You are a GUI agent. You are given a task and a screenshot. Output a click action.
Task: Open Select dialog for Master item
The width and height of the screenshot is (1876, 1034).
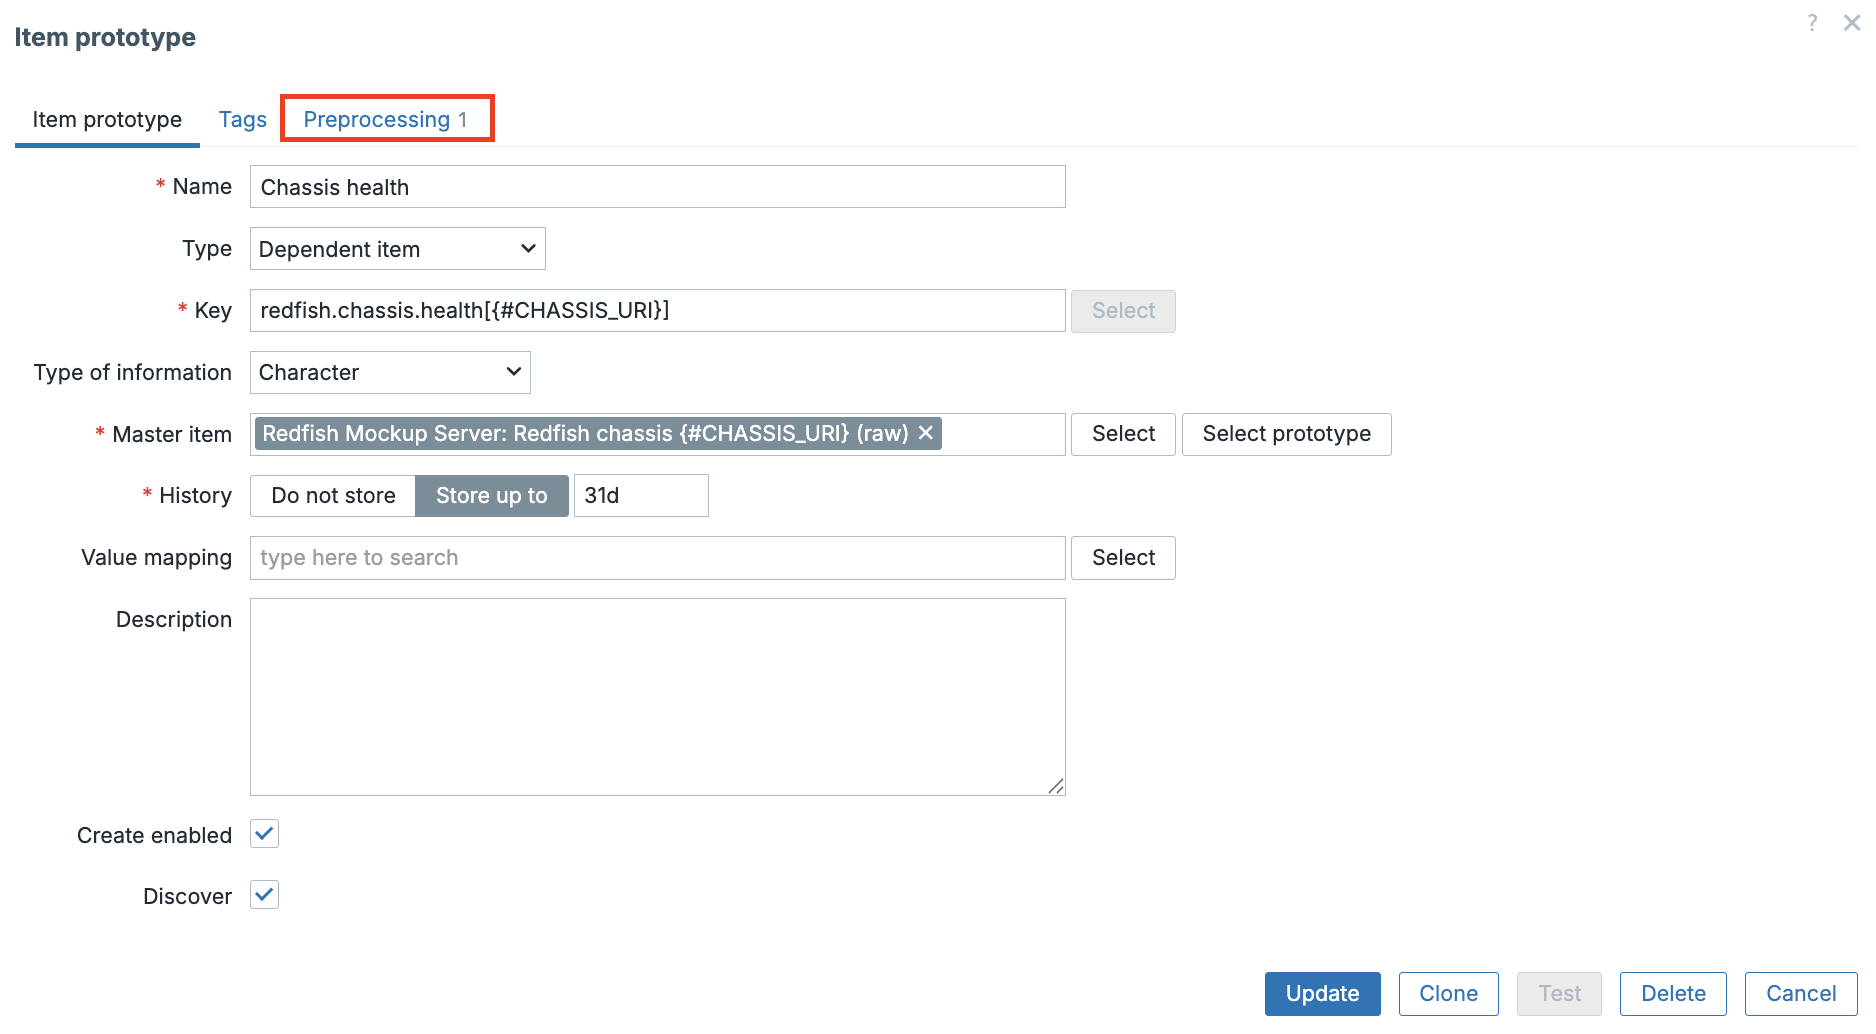coord(1122,433)
